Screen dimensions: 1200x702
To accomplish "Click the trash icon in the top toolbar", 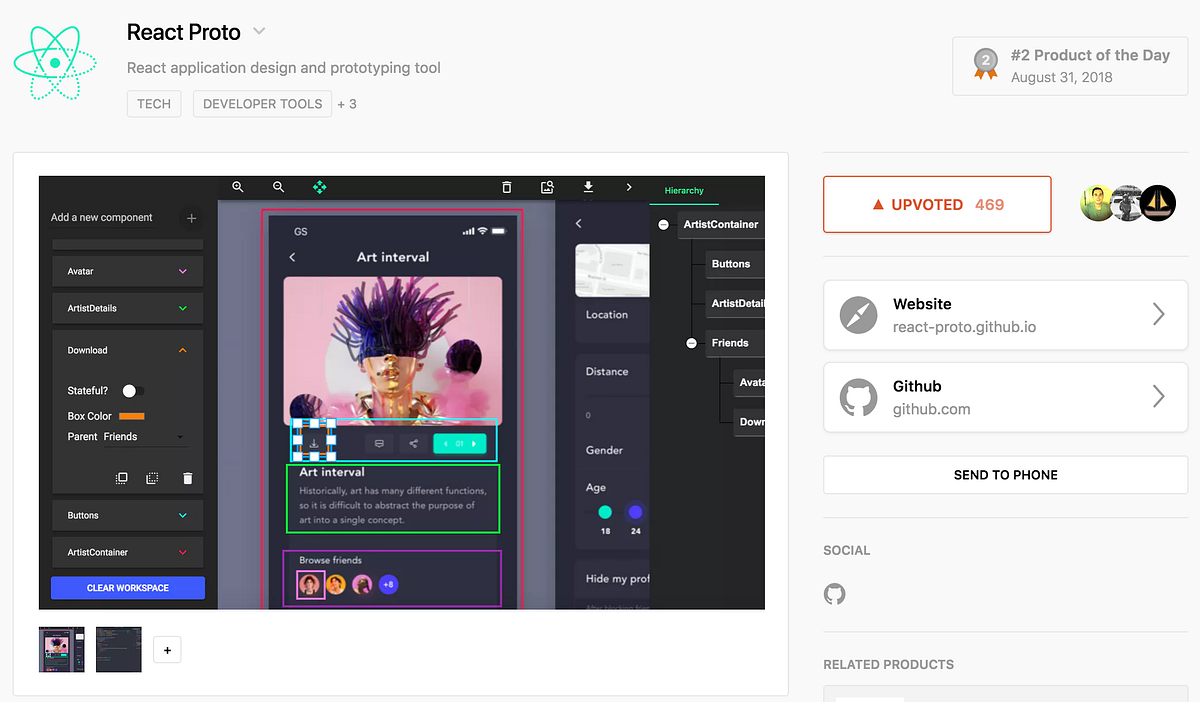I will (507, 187).
